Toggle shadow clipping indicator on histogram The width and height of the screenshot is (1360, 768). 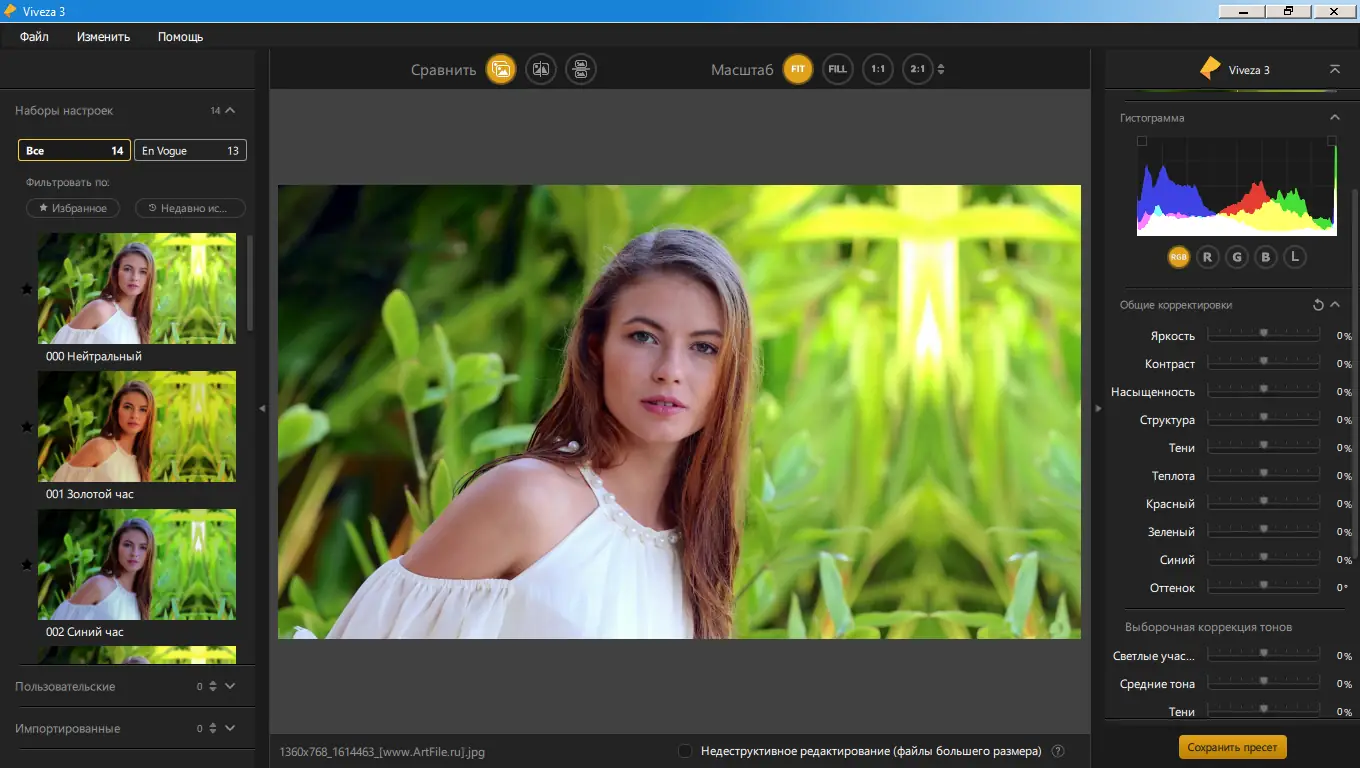point(1142,142)
